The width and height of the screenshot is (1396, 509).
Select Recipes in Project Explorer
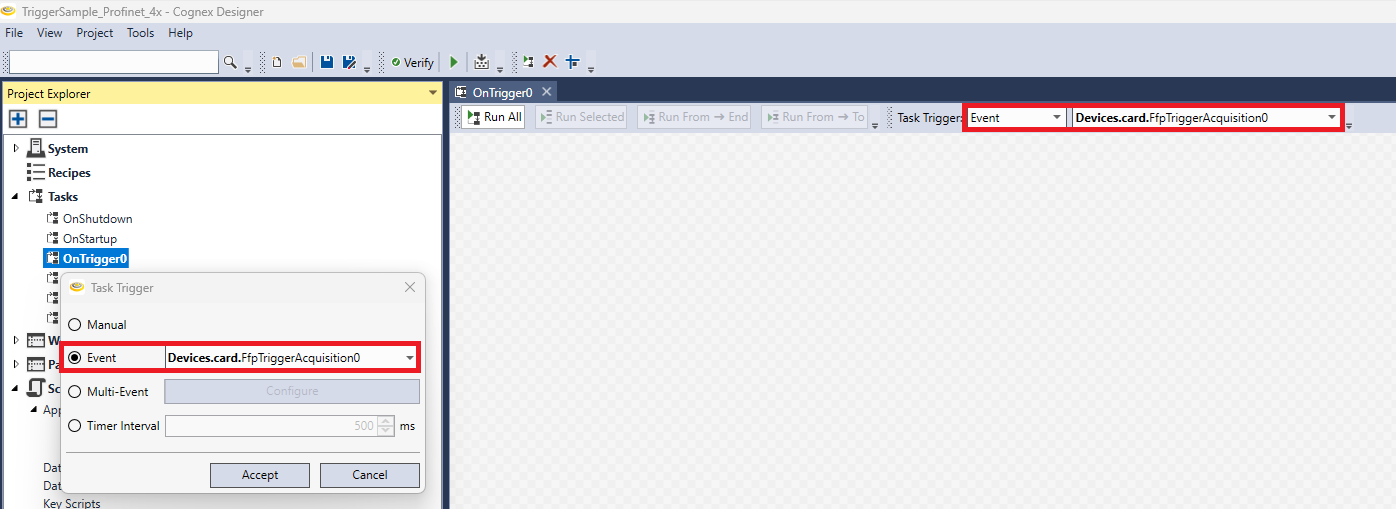(x=69, y=173)
